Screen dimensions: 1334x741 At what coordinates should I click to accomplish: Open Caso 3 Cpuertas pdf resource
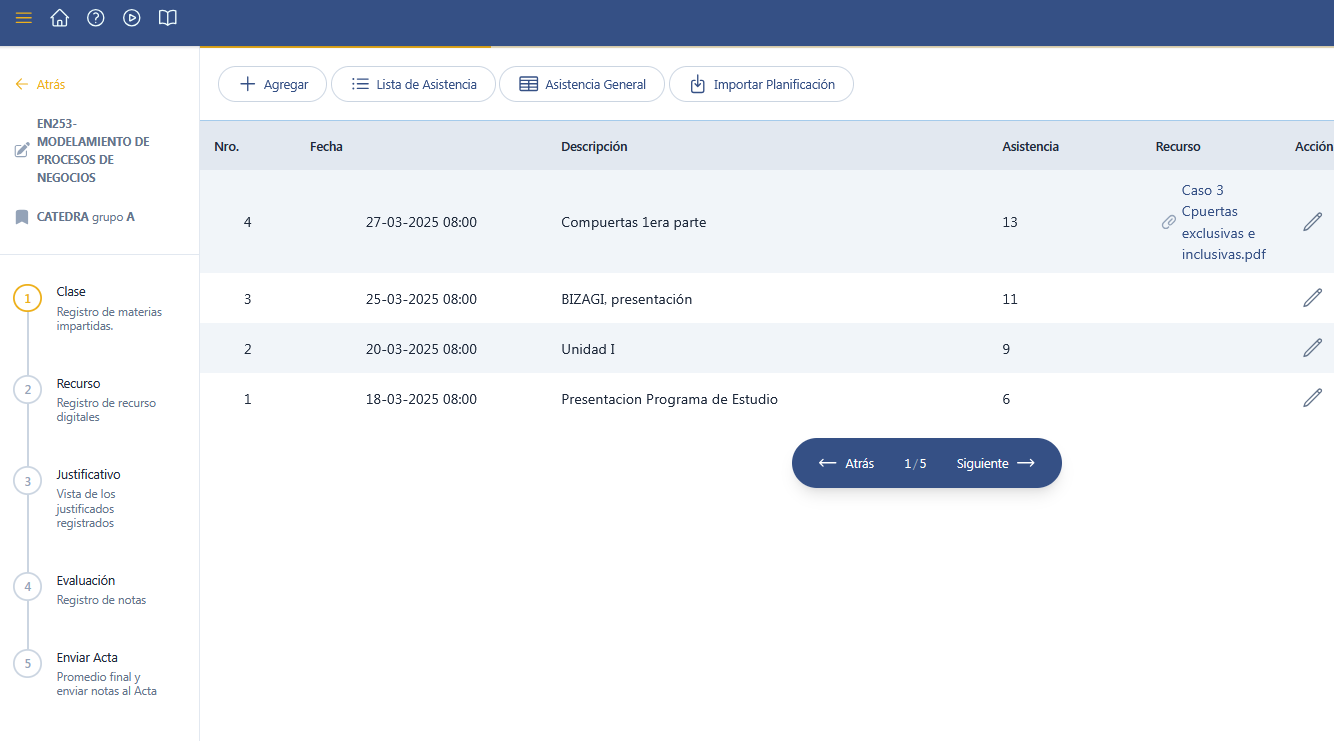pyautogui.click(x=1223, y=222)
